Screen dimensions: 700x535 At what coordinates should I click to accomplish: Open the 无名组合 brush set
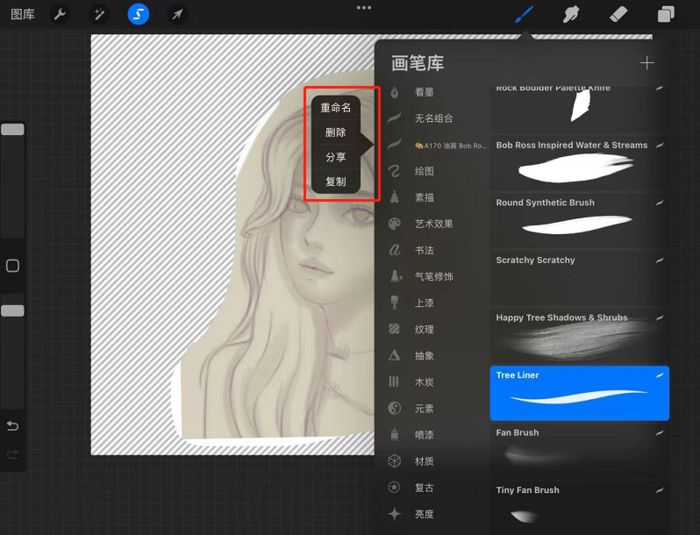click(433, 118)
